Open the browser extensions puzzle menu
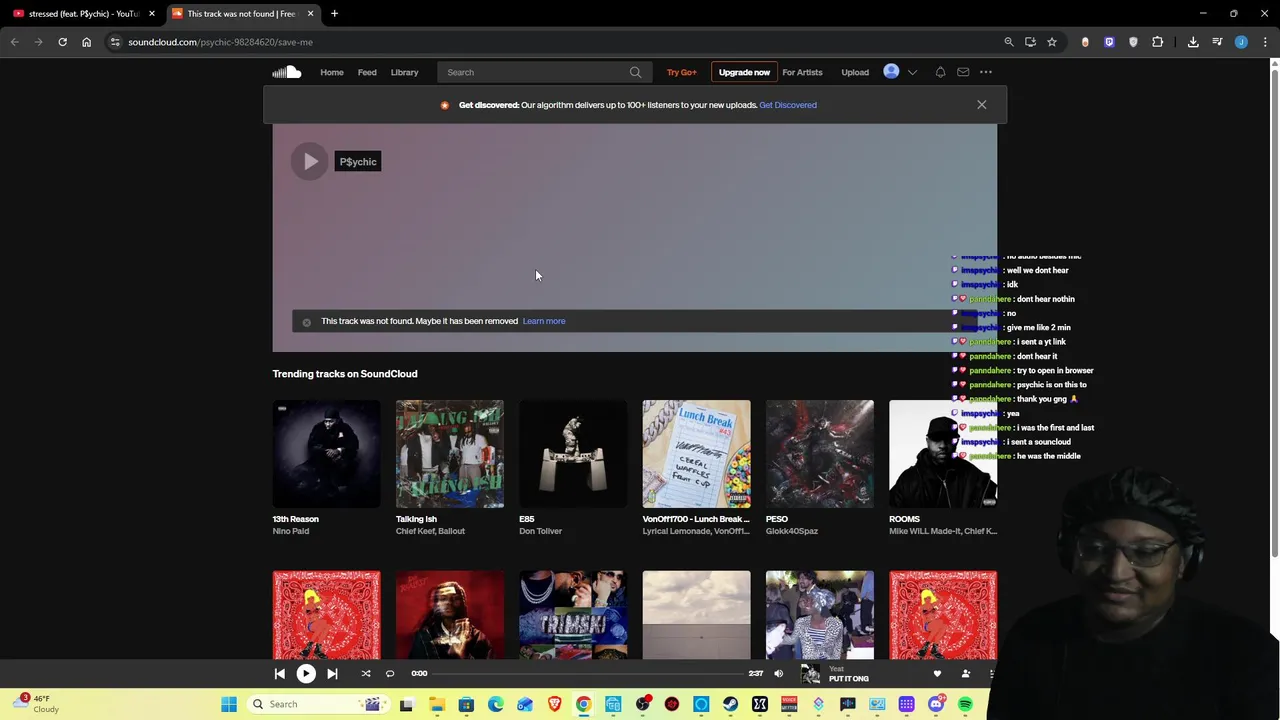 (x=1158, y=42)
